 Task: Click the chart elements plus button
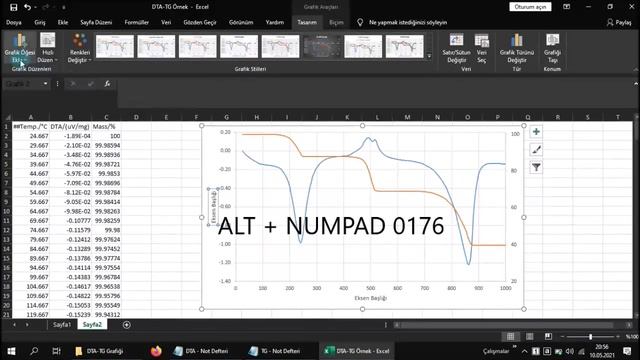pos(536,131)
